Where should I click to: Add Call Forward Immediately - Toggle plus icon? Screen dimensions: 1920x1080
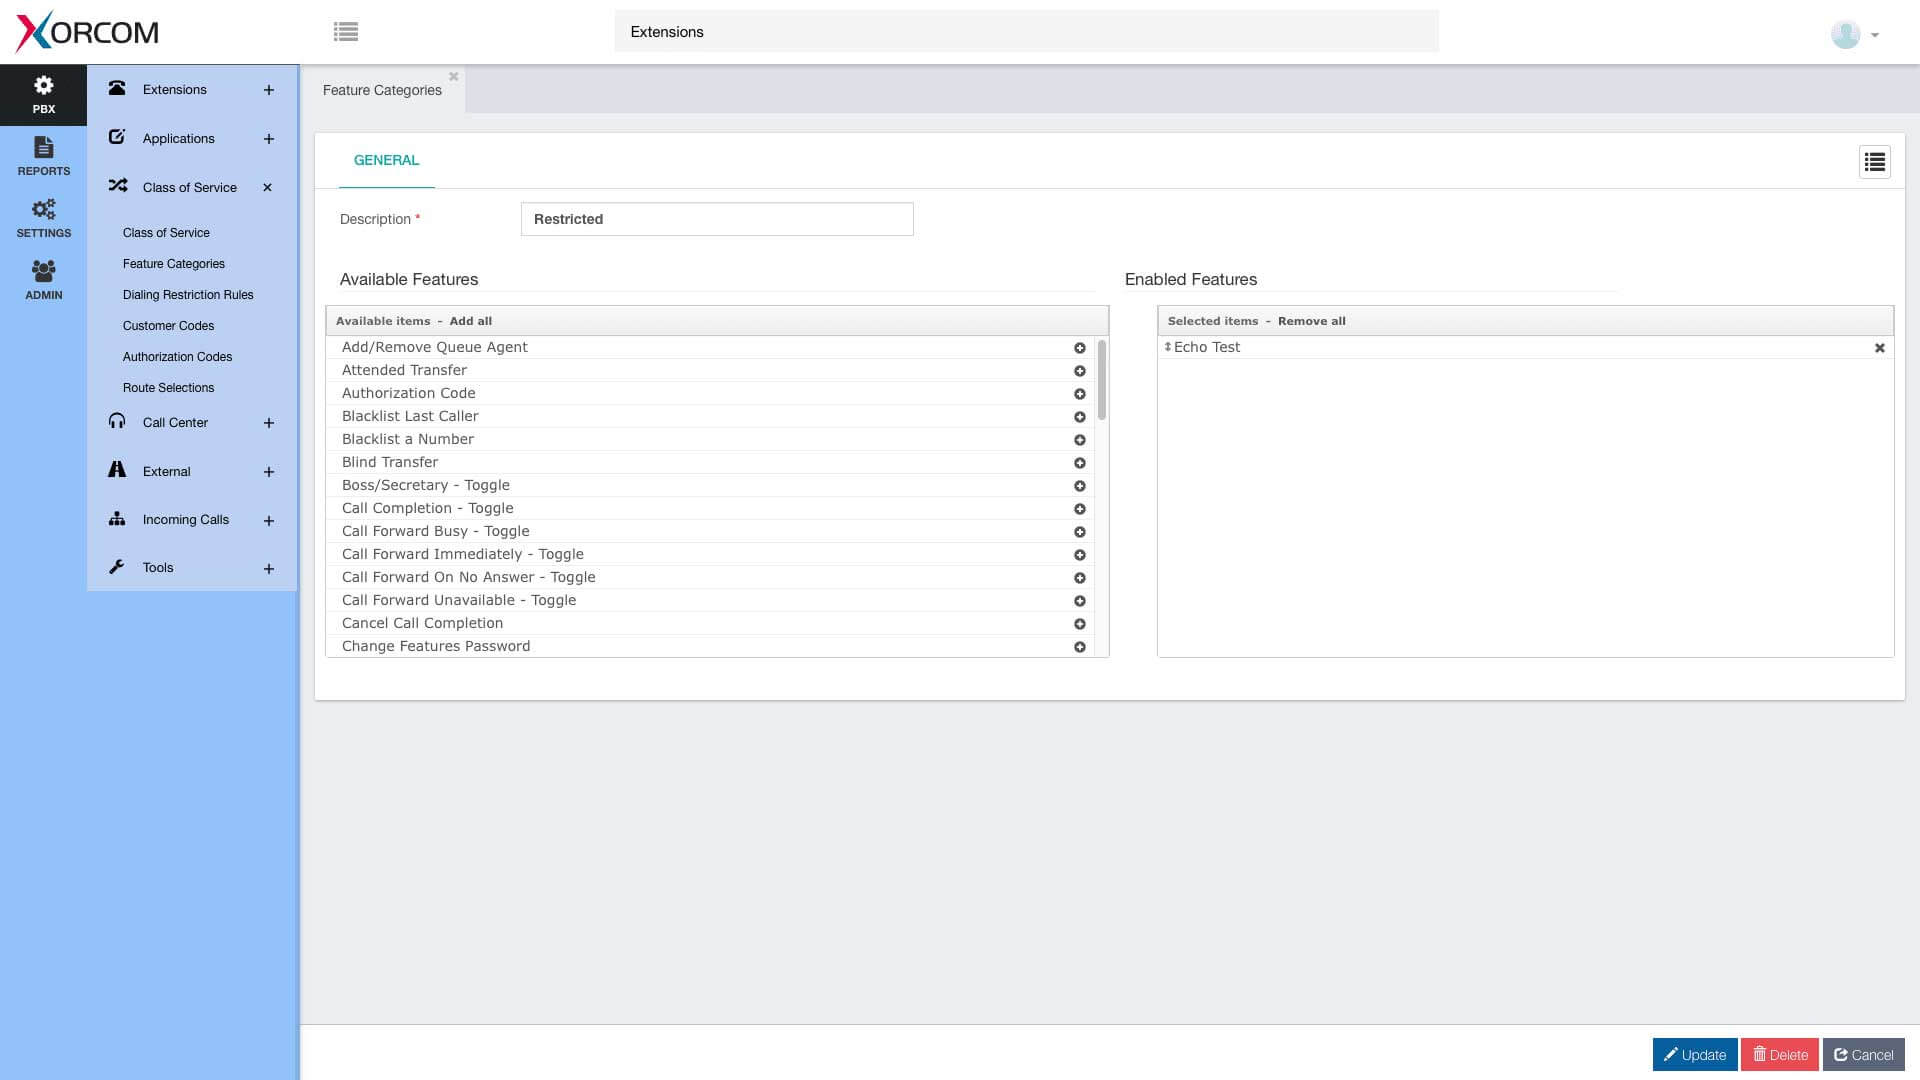pyautogui.click(x=1079, y=555)
